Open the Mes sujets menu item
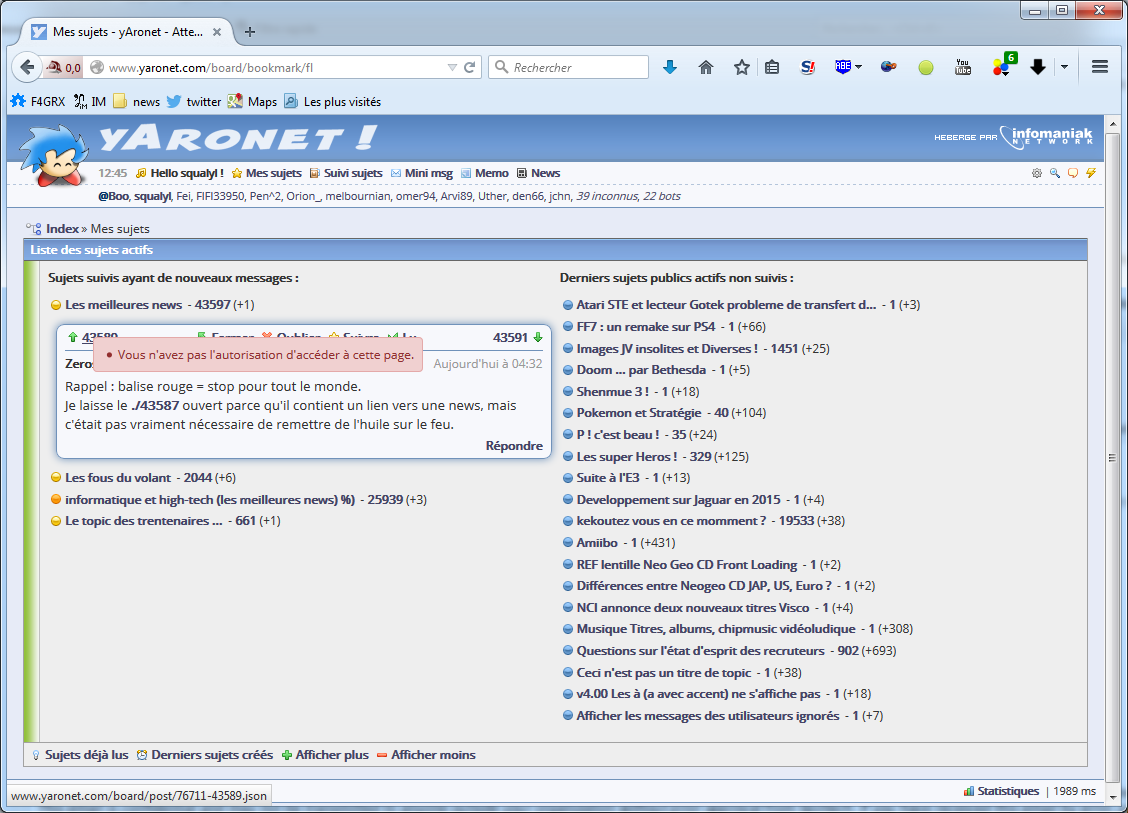The height and width of the screenshot is (813, 1128). click(x=273, y=173)
